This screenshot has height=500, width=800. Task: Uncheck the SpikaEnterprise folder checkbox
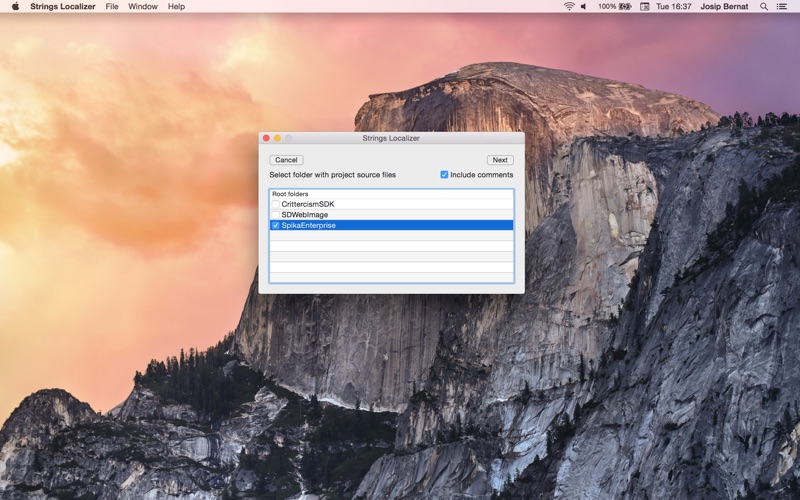(276, 226)
